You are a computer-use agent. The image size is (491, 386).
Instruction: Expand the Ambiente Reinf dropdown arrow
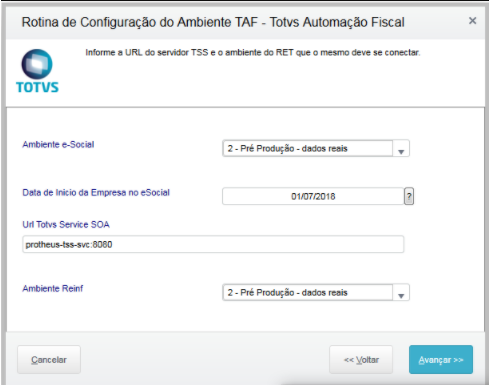[401, 292]
